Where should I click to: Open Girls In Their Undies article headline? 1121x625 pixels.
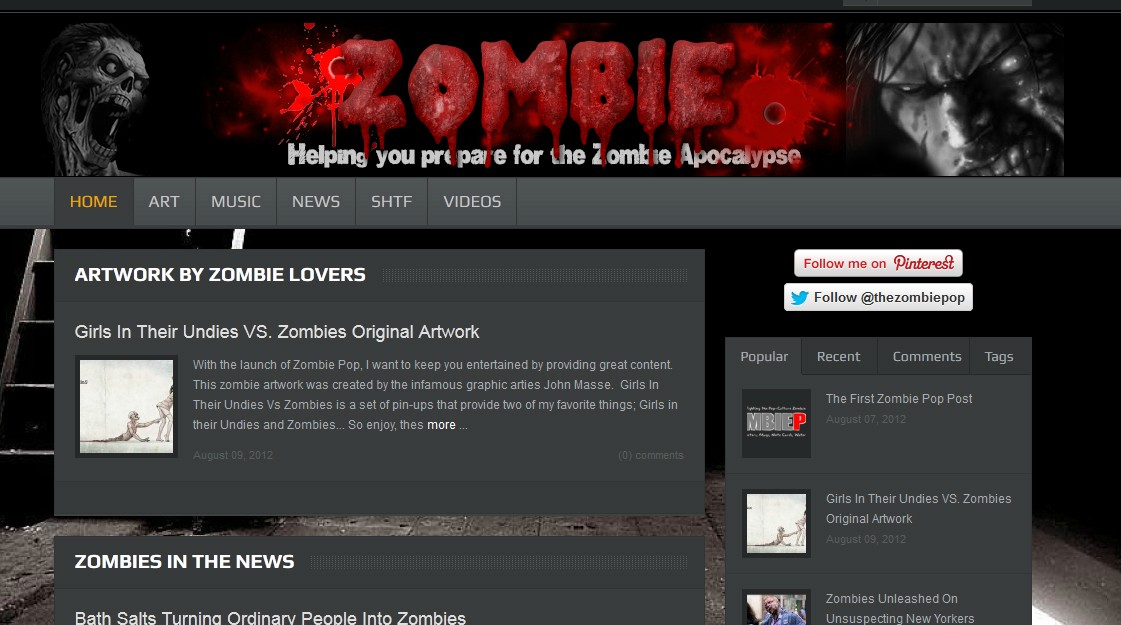277,332
